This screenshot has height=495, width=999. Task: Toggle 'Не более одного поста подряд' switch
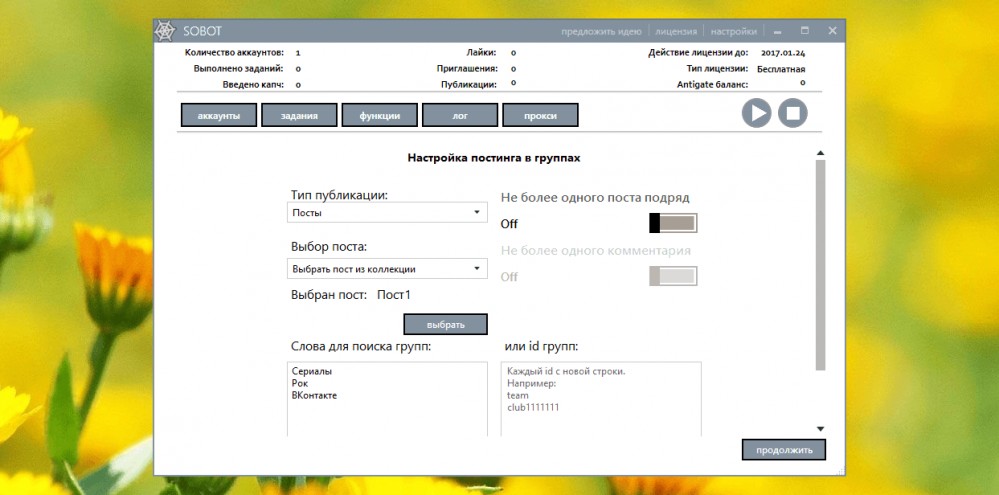point(673,223)
